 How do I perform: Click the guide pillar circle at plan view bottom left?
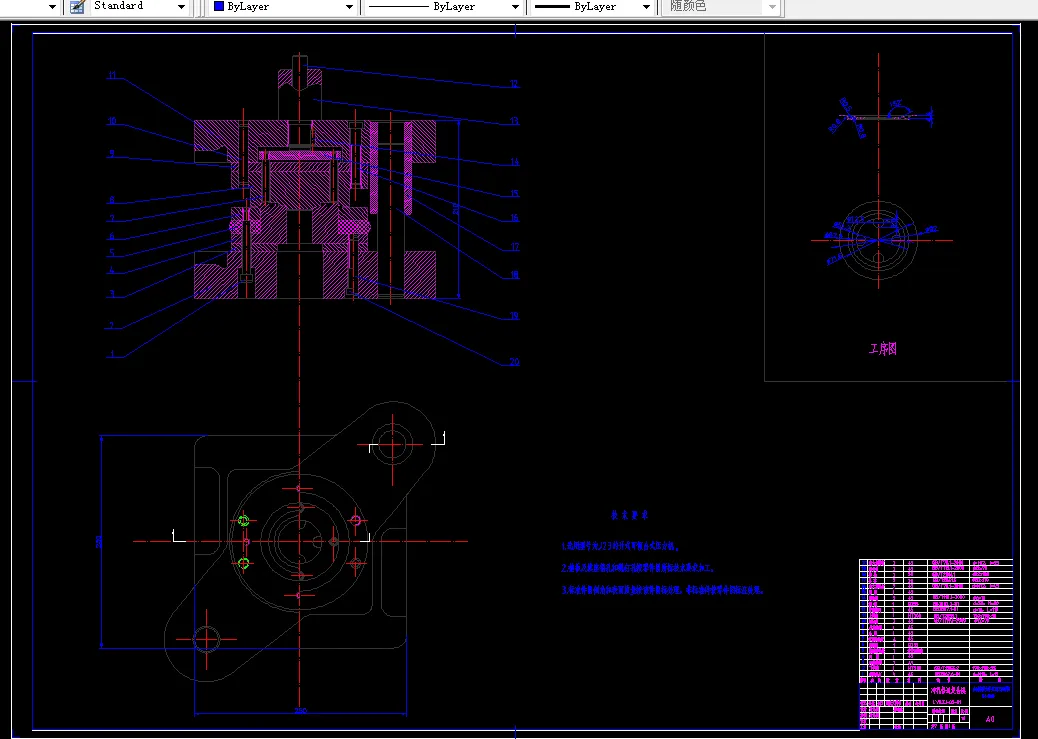(207, 640)
